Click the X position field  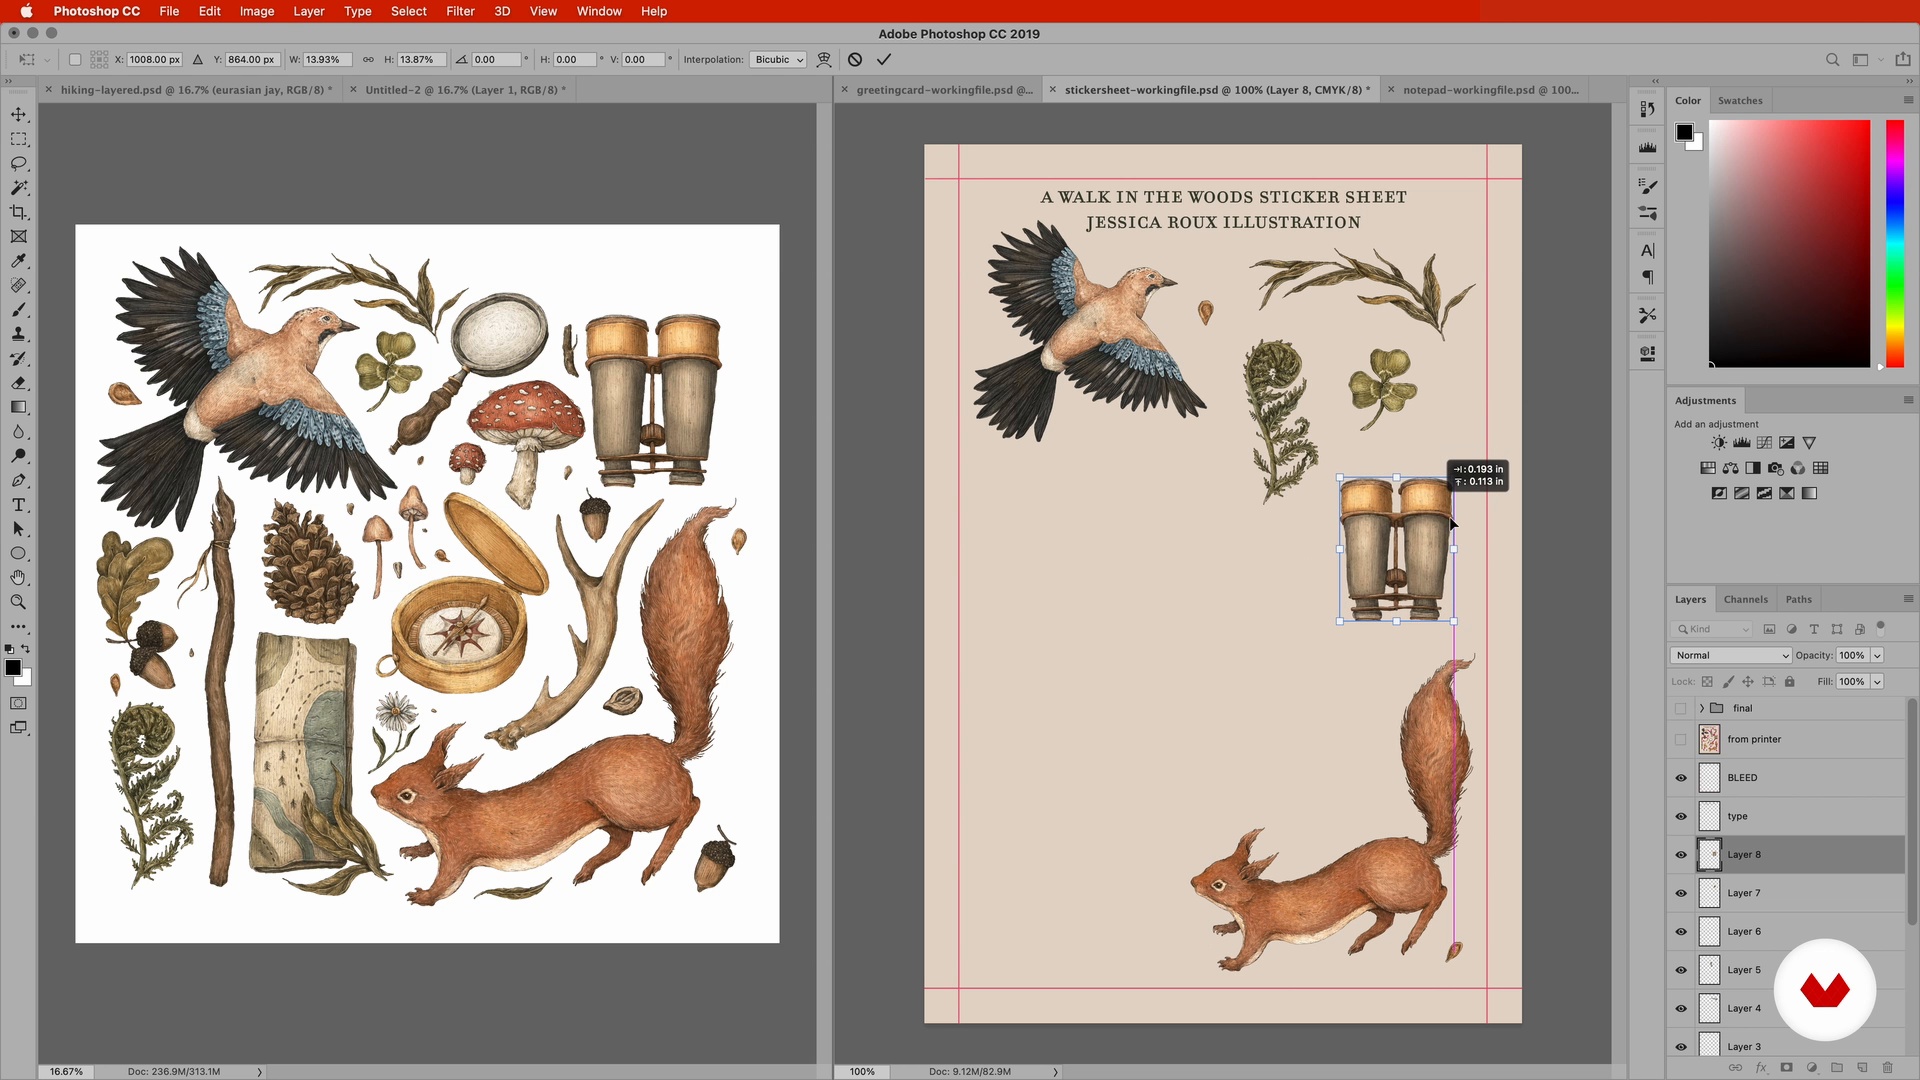(155, 60)
